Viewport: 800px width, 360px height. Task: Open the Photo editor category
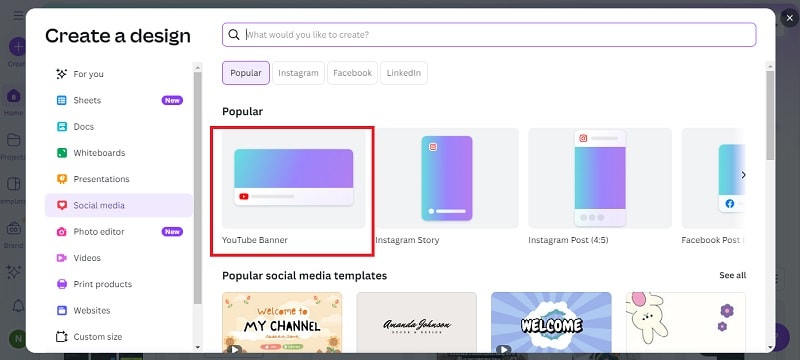pos(118,232)
